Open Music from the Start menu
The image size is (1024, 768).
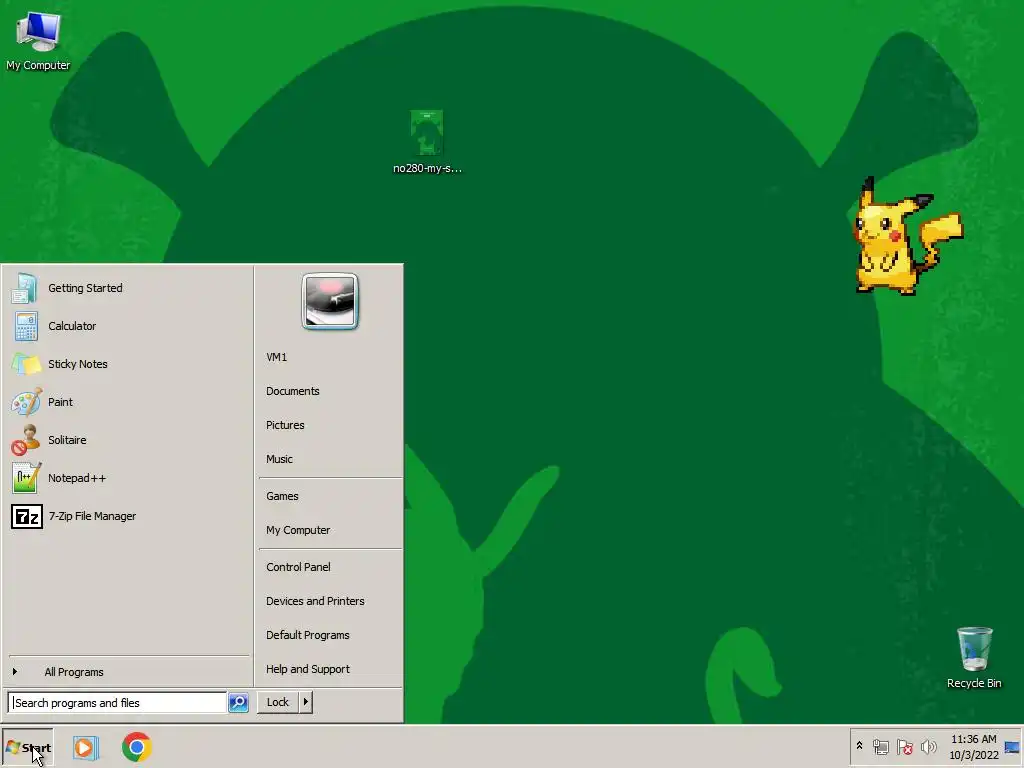[279, 459]
